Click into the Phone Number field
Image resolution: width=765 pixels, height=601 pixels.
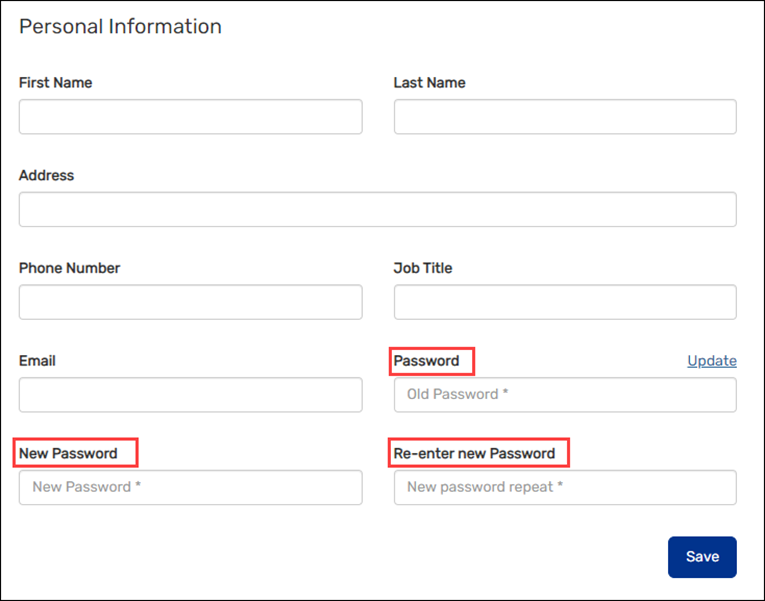[x=190, y=302]
